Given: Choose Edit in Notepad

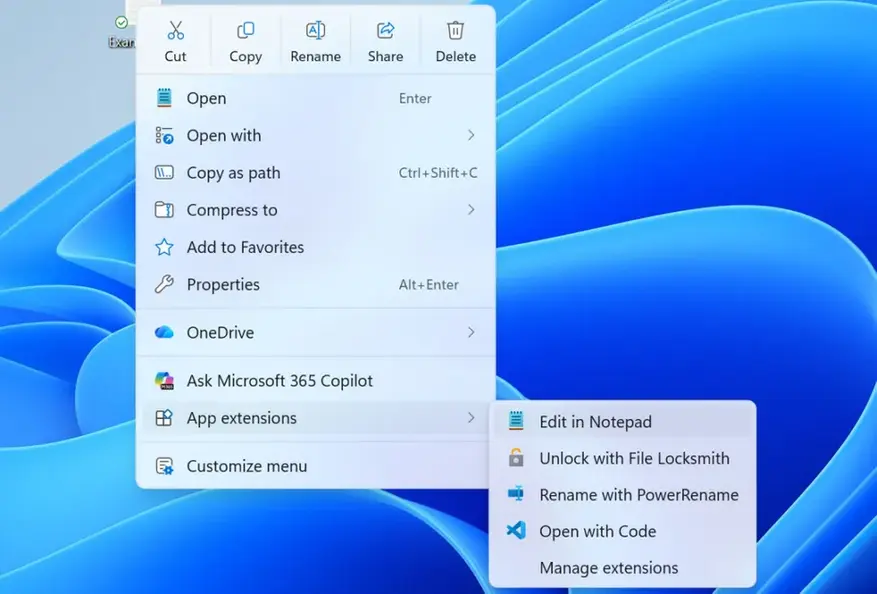Looking at the screenshot, I should [x=623, y=421].
